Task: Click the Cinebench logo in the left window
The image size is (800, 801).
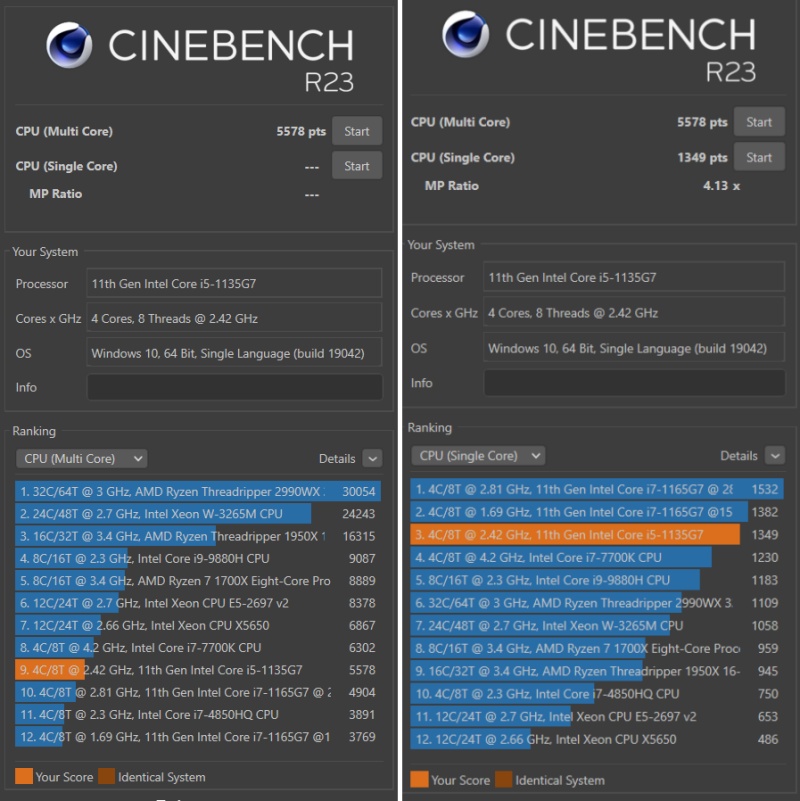Action: tap(69, 45)
